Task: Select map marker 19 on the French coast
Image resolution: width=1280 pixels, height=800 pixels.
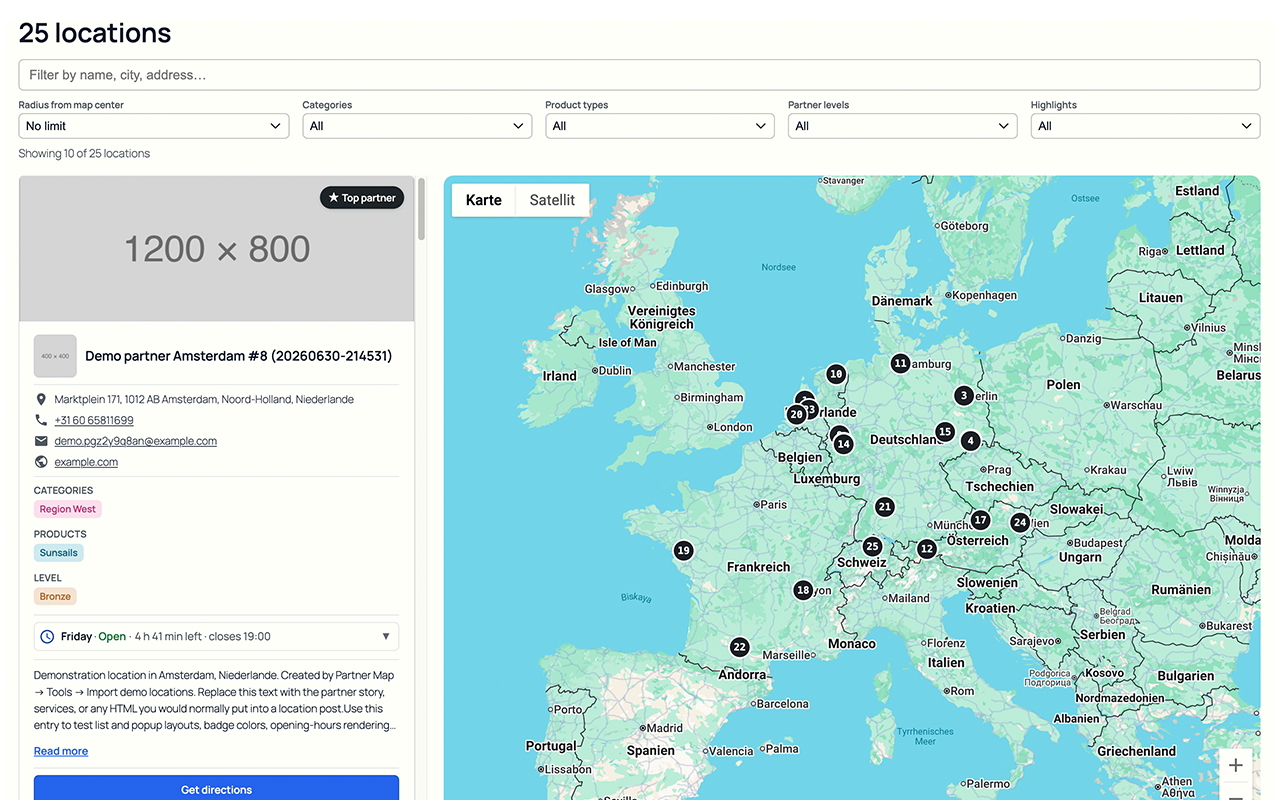Action: (683, 550)
